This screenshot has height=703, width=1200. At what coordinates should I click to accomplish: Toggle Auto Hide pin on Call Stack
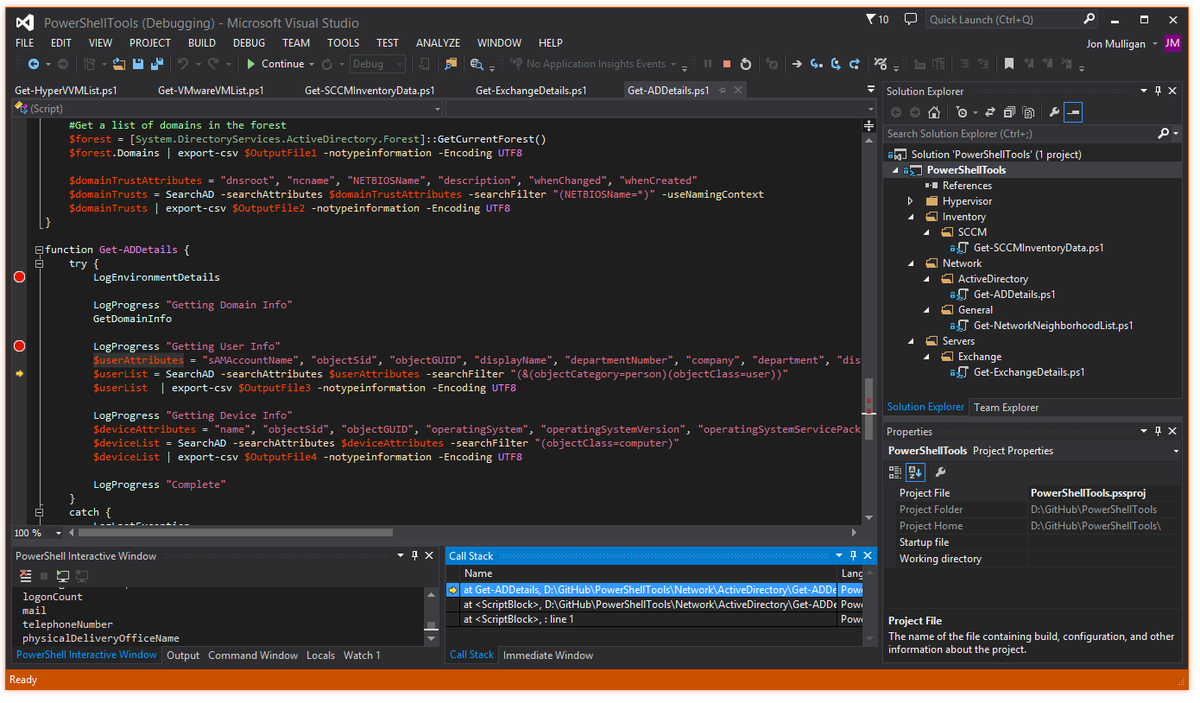coord(853,555)
